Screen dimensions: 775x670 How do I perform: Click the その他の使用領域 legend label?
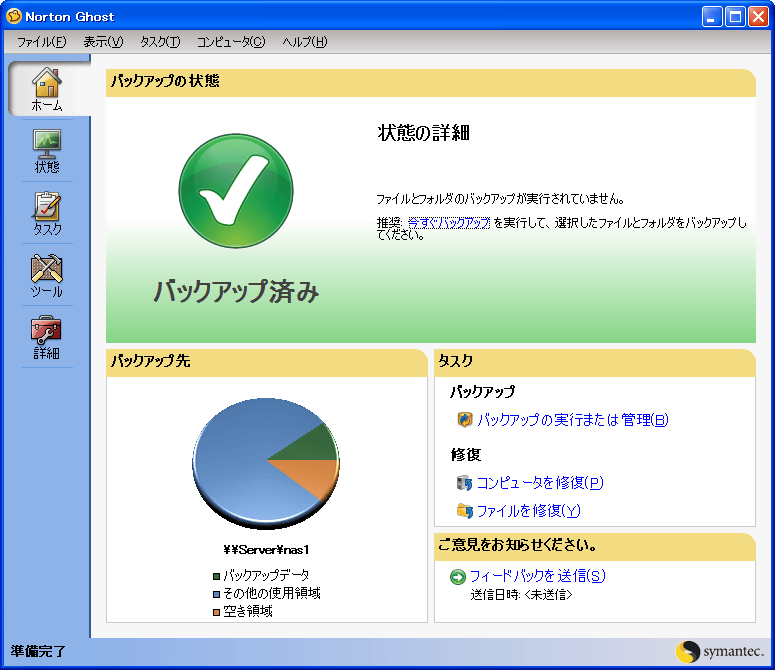[x=272, y=593]
